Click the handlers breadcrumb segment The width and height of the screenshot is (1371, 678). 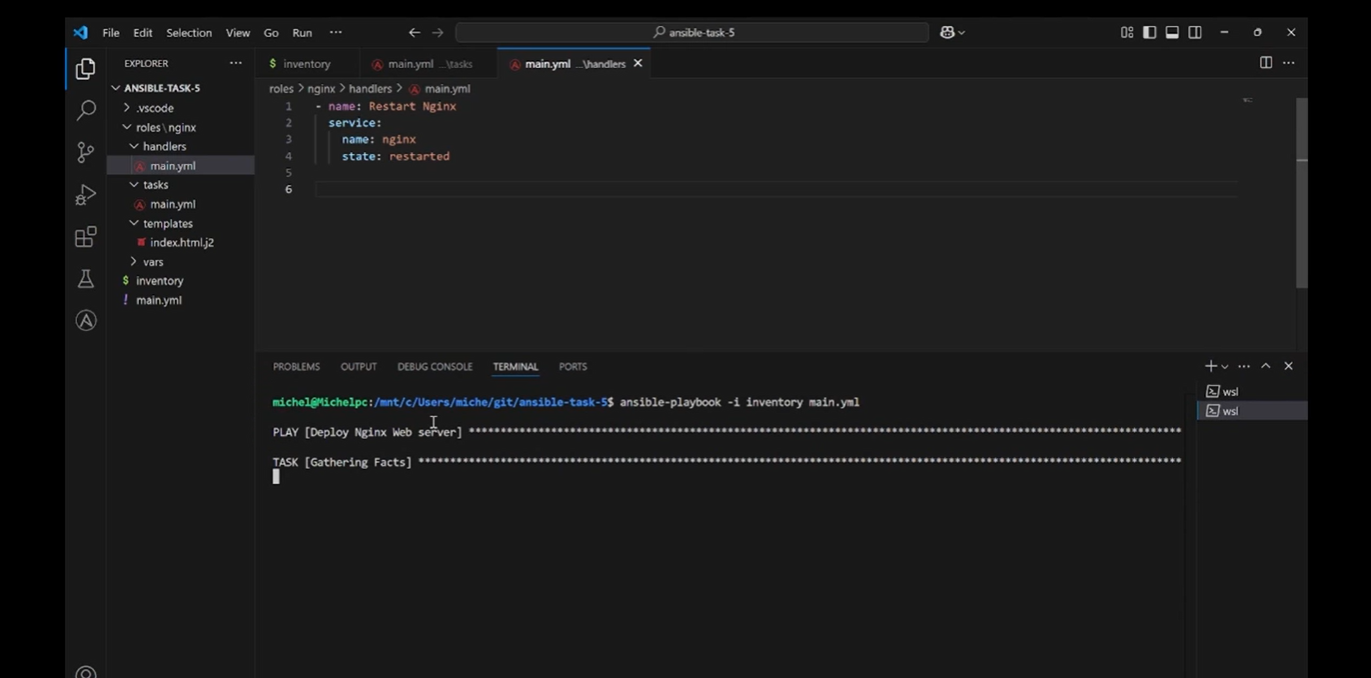point(370,89)
